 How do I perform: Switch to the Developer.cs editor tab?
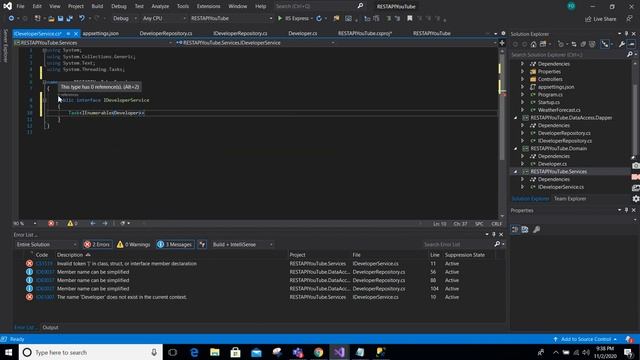[302, 33]
